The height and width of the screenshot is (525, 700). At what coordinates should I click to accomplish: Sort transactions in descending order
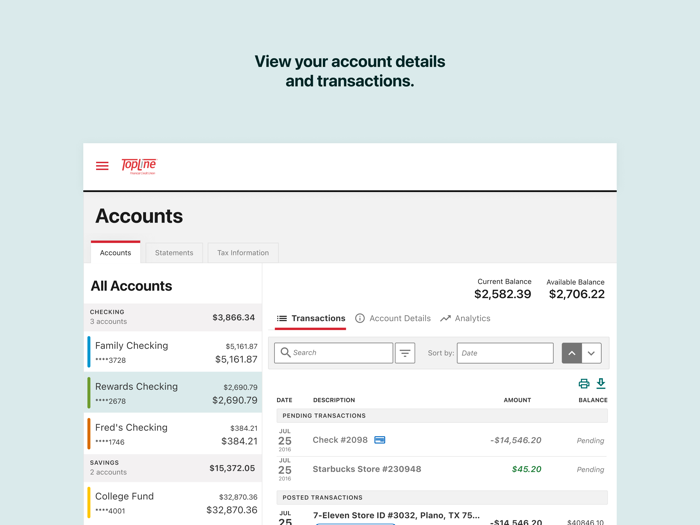pos(591,353)
